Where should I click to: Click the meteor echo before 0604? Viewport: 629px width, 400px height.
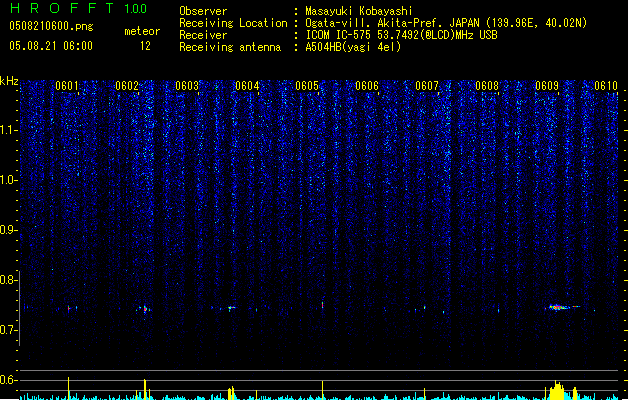coord(231,308)
